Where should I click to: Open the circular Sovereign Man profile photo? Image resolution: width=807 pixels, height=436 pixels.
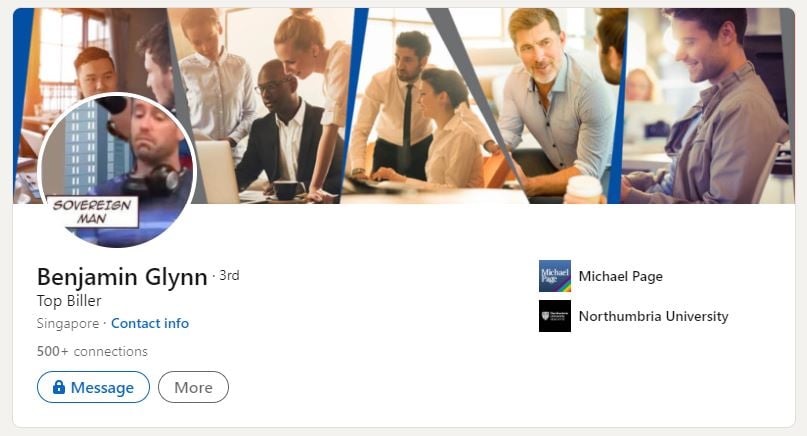coord(117,170)
